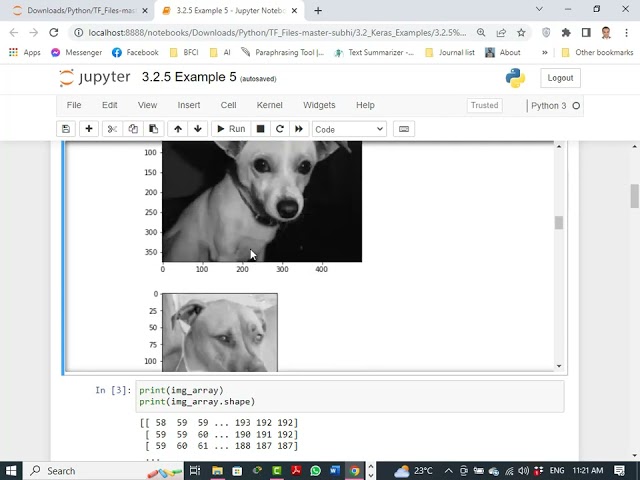This screenshot has width=640, height=480.
Task: Open the Cell menu
Action: [x=229, y=105]
